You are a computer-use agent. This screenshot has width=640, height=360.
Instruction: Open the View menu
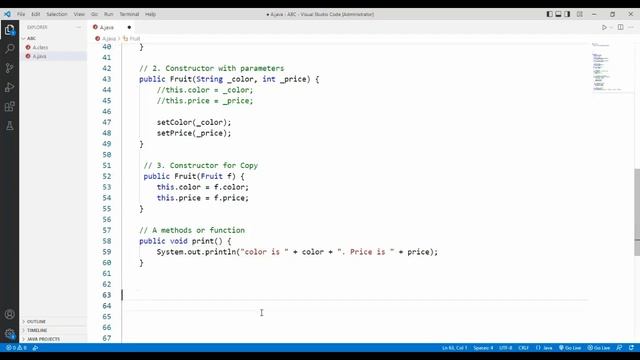[x=79, y=14]
